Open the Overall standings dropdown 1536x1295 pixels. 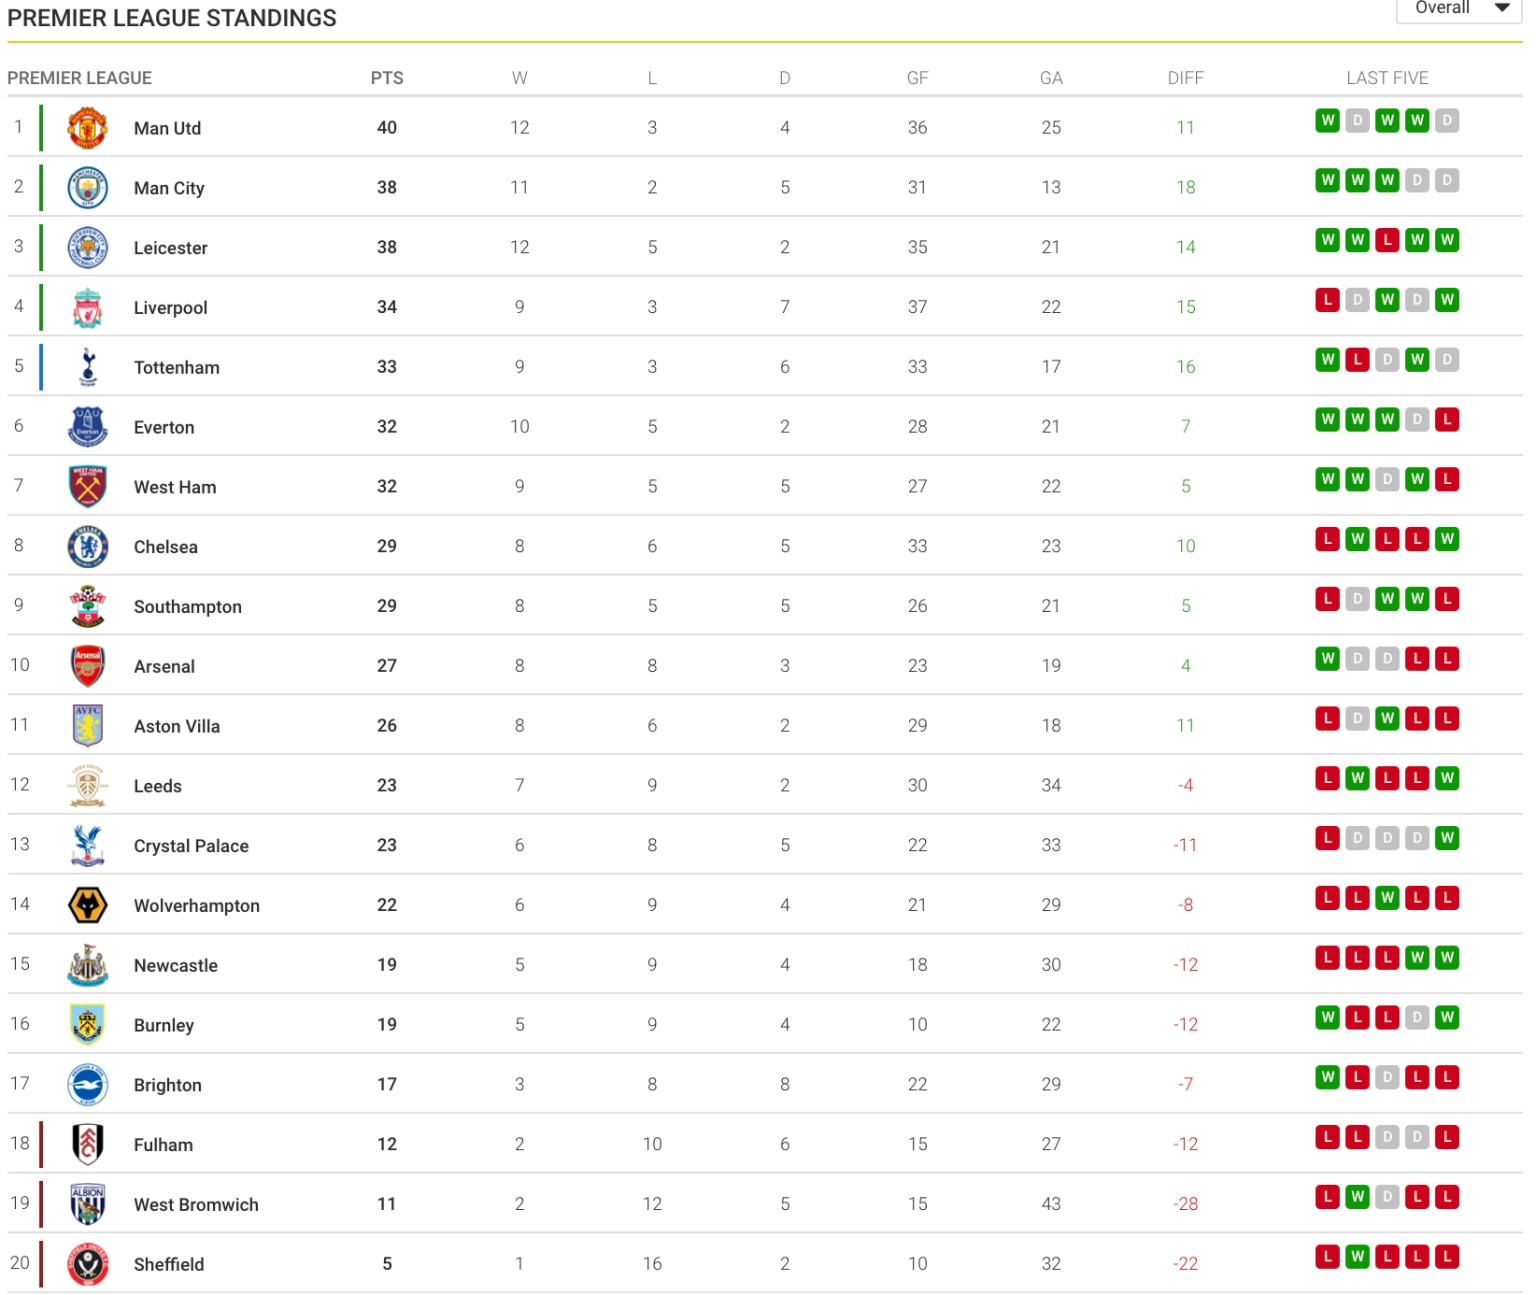pyautogui.click(x=1459, y=9)
